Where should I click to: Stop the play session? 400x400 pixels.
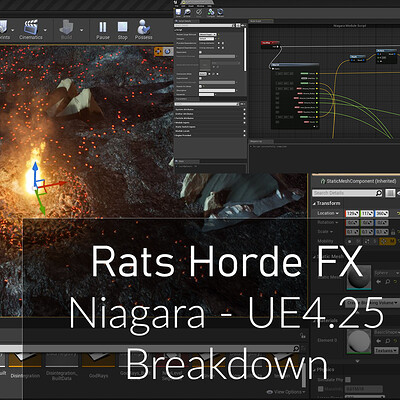click(x=122, y=28)
